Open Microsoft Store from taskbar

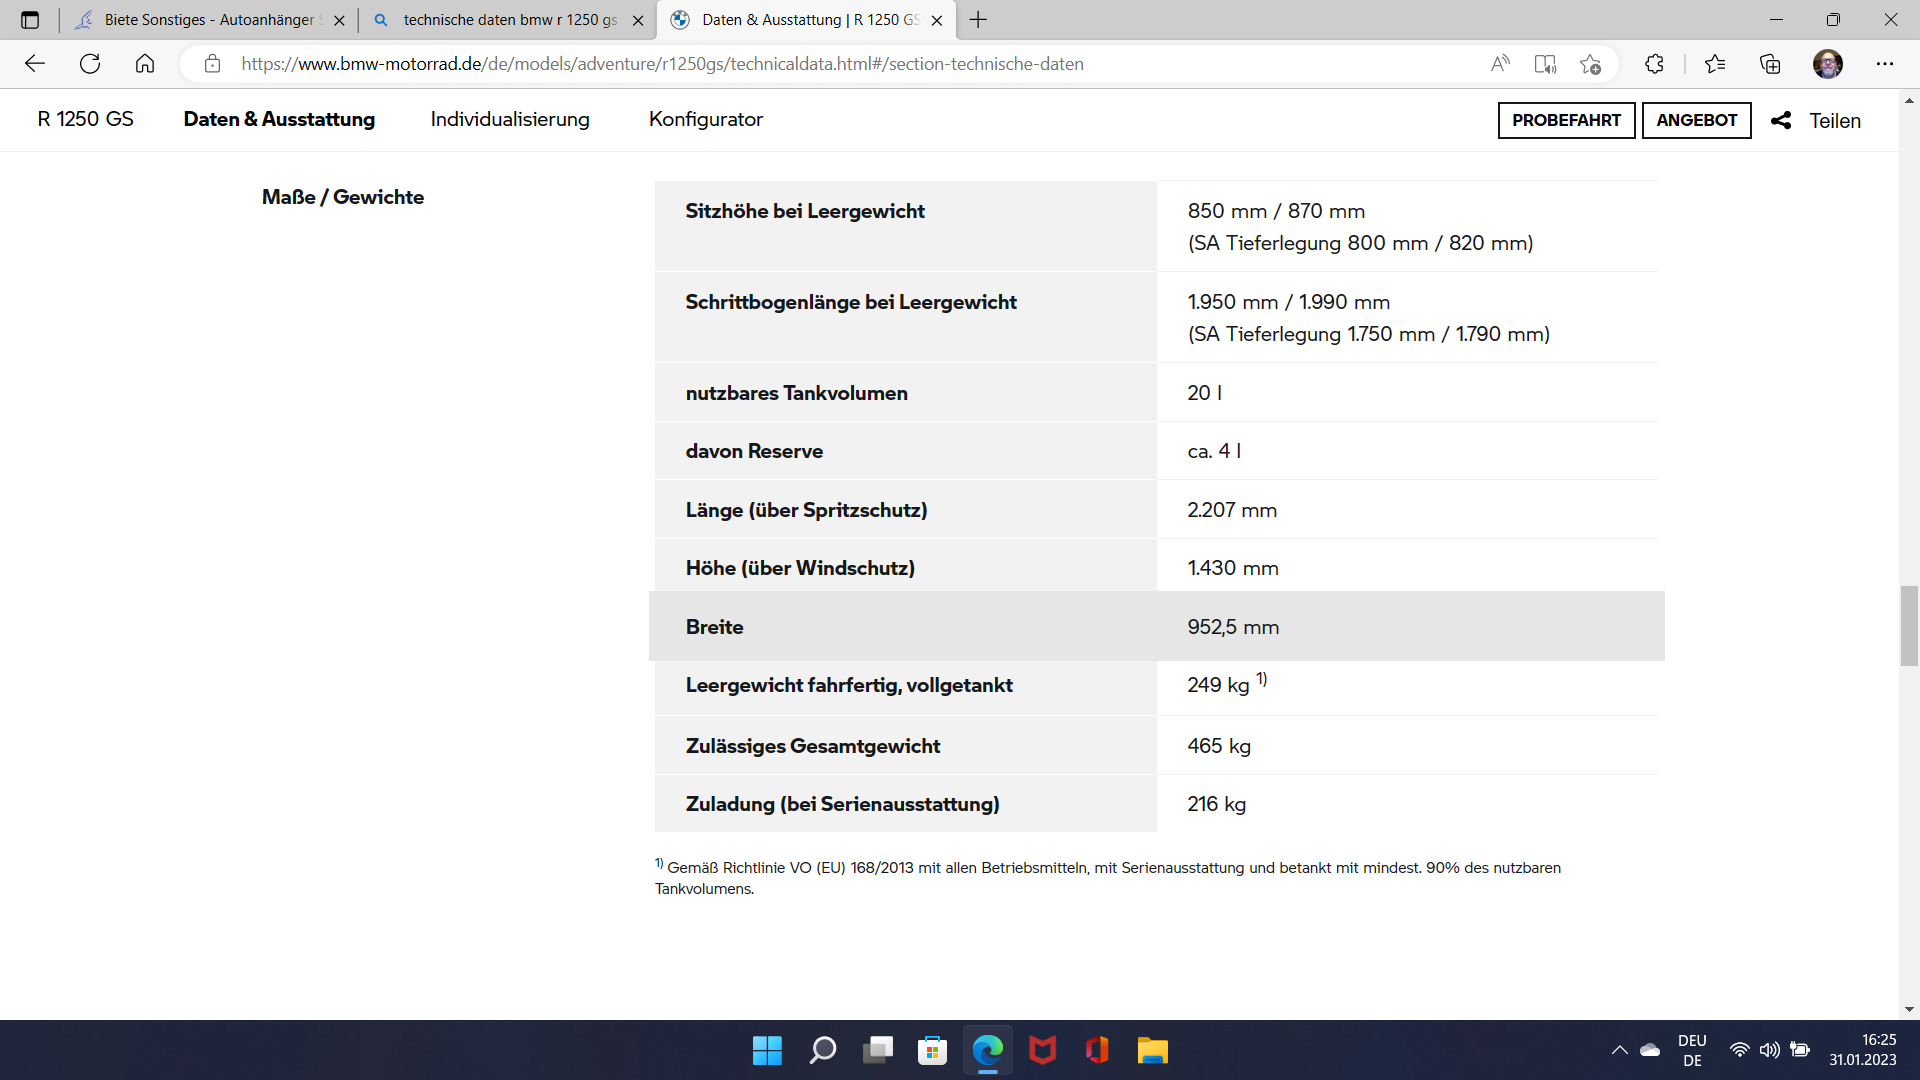(x=933, y=1050)
